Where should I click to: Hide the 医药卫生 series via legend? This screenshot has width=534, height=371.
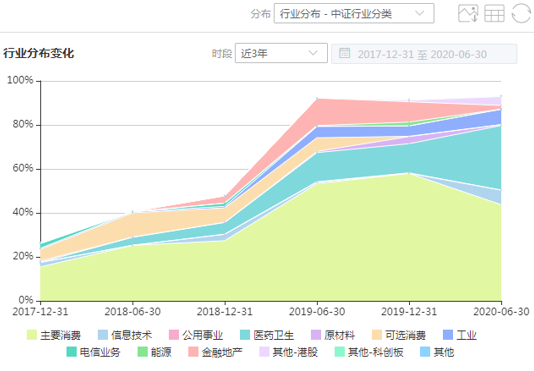[267, 335]
